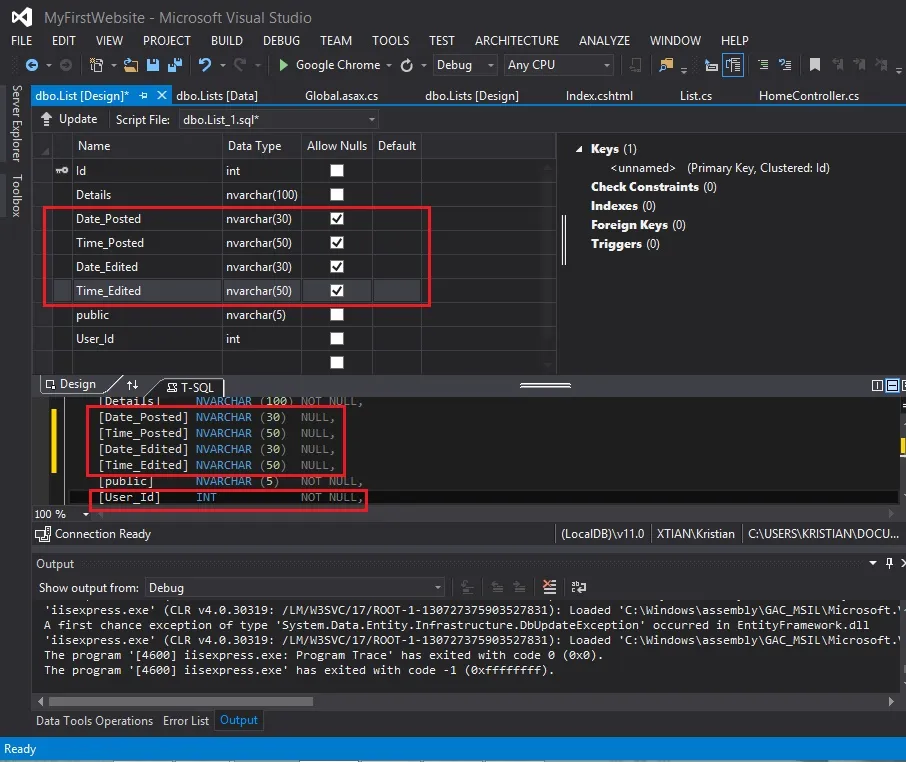Screen dimensions: 906x762
Task: Pin the dbo.List [Design] tab
Action: click(143, 95)
